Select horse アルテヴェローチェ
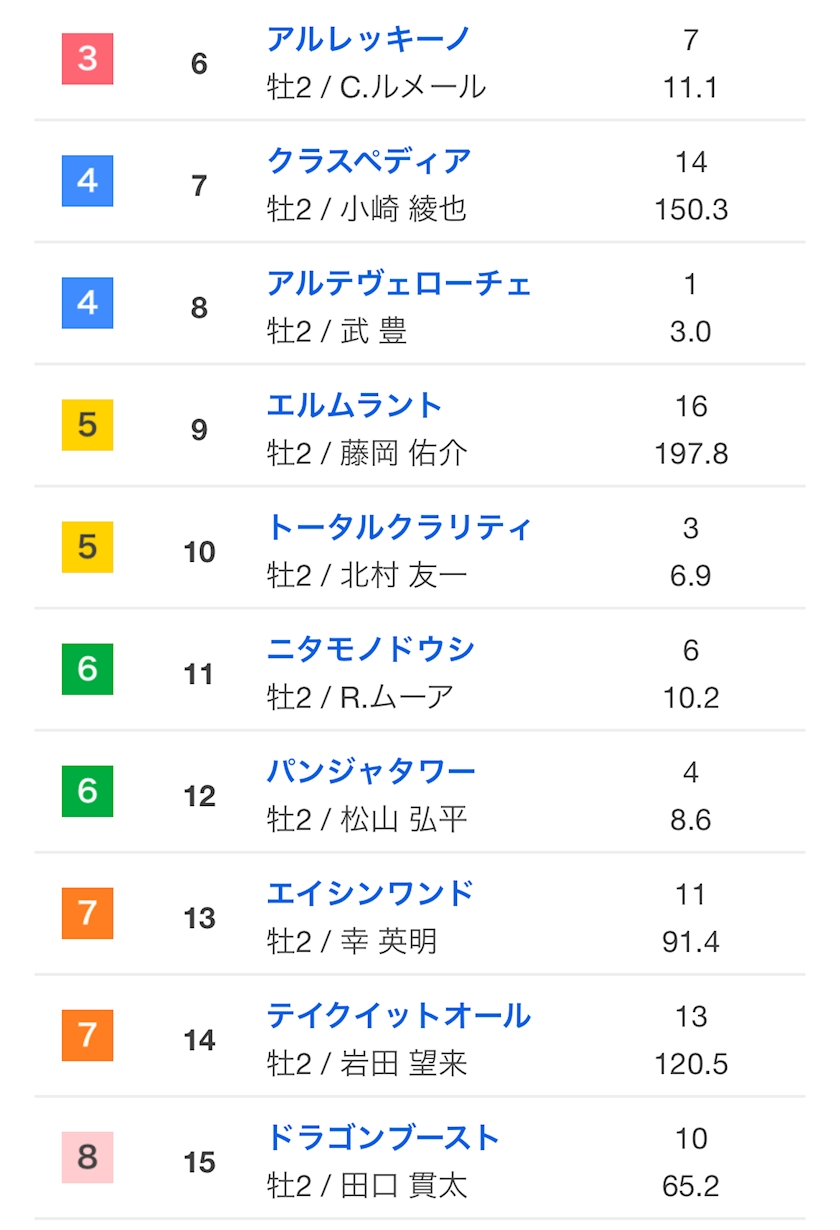The image size is (840, 1230). pos(398,284)
